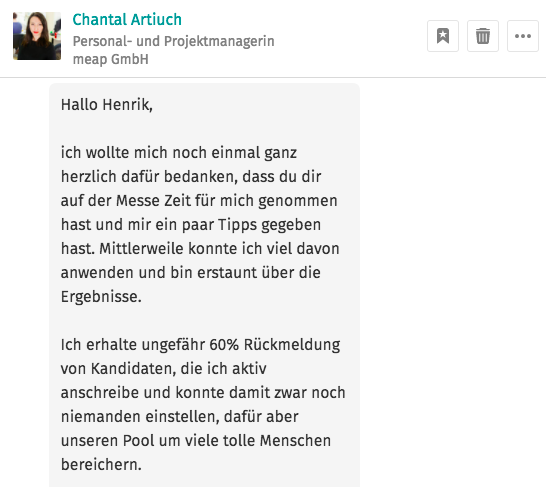Click the line starting ich wollte mich

[179, 152]
